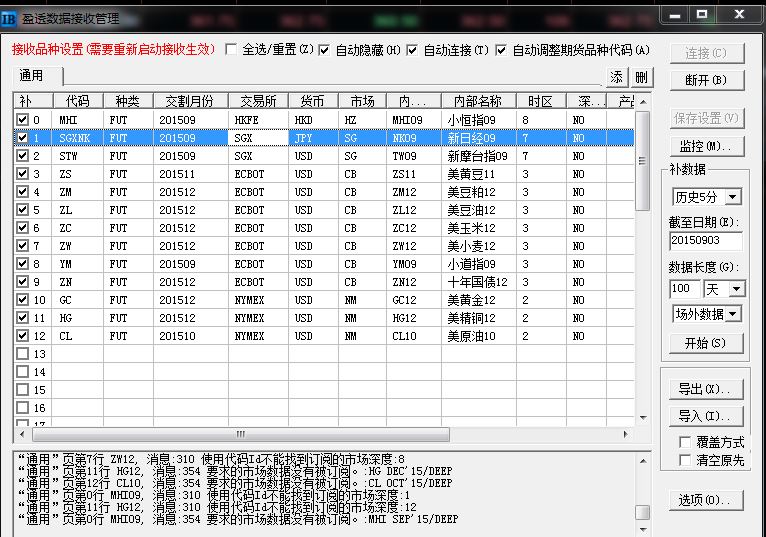Click the 开始(S) button
This screenshot has width=766, height=537.
(705, 343)
